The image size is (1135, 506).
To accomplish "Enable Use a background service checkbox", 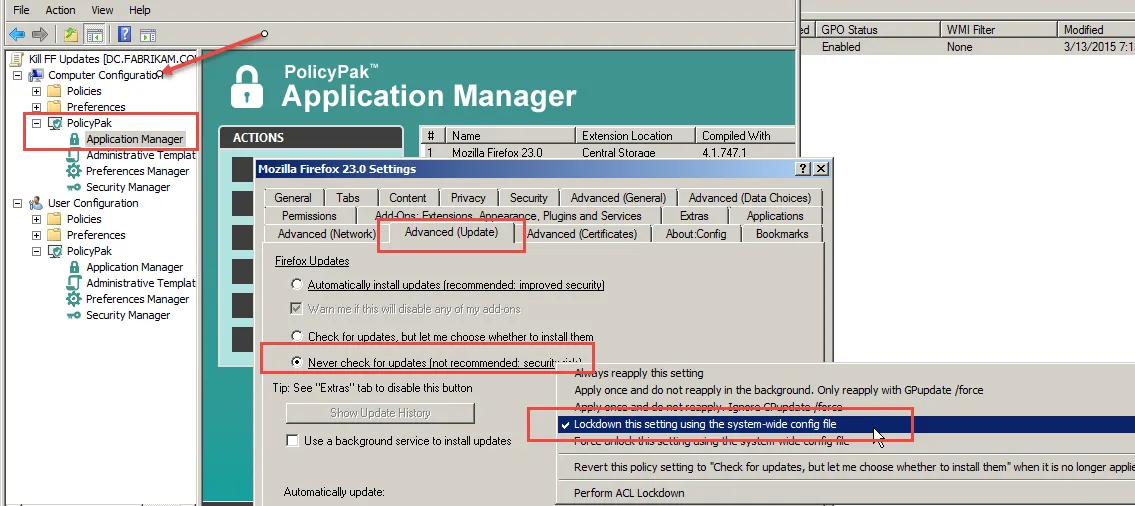I will 293,440.
